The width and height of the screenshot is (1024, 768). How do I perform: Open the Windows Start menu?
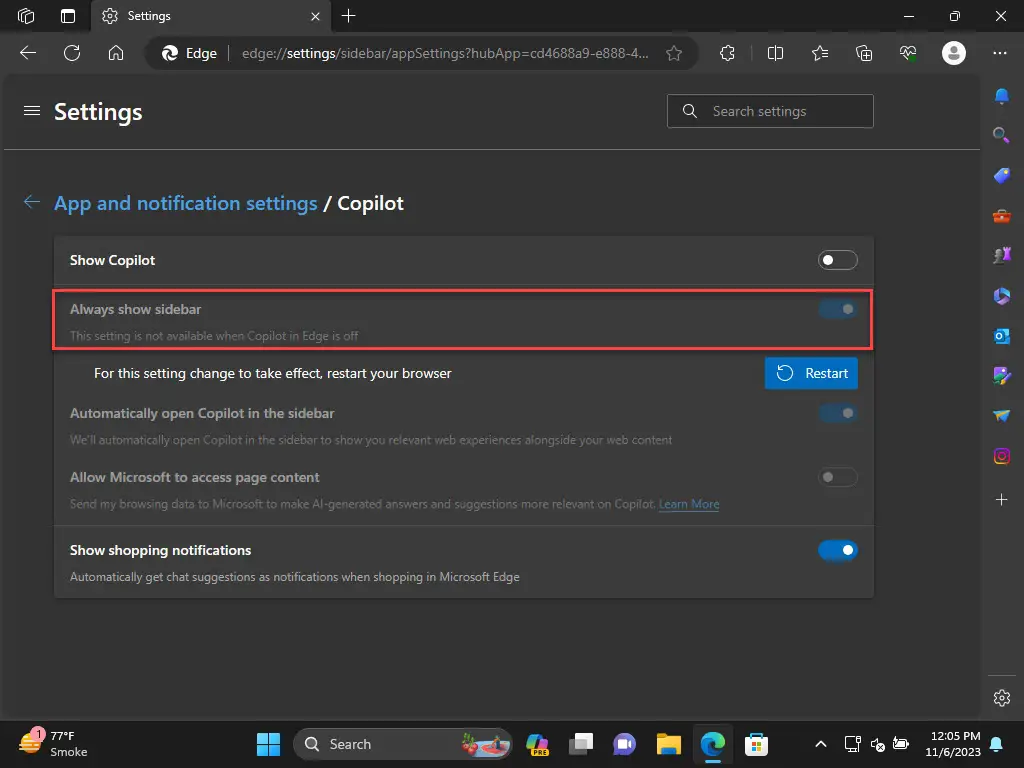tap(268, 744)
